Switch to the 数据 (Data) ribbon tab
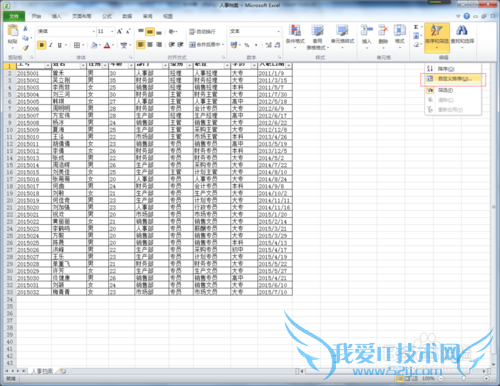500x386 pixels. click(127, 16)
